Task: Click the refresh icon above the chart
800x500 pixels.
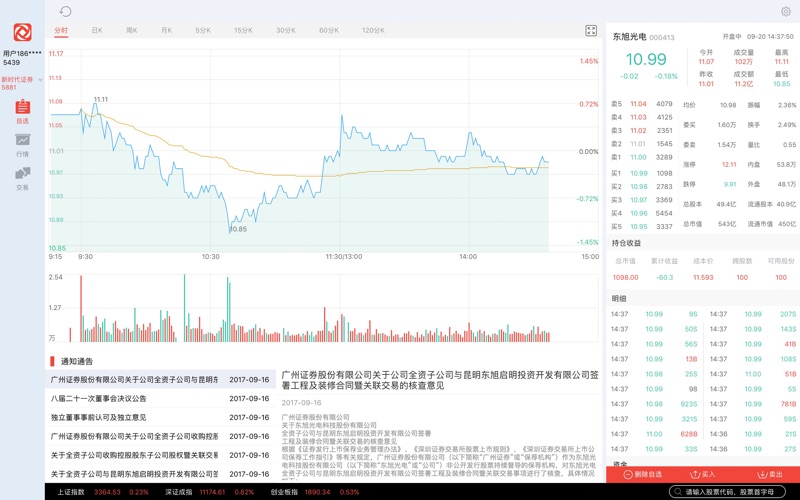Action: click(65, 12)
